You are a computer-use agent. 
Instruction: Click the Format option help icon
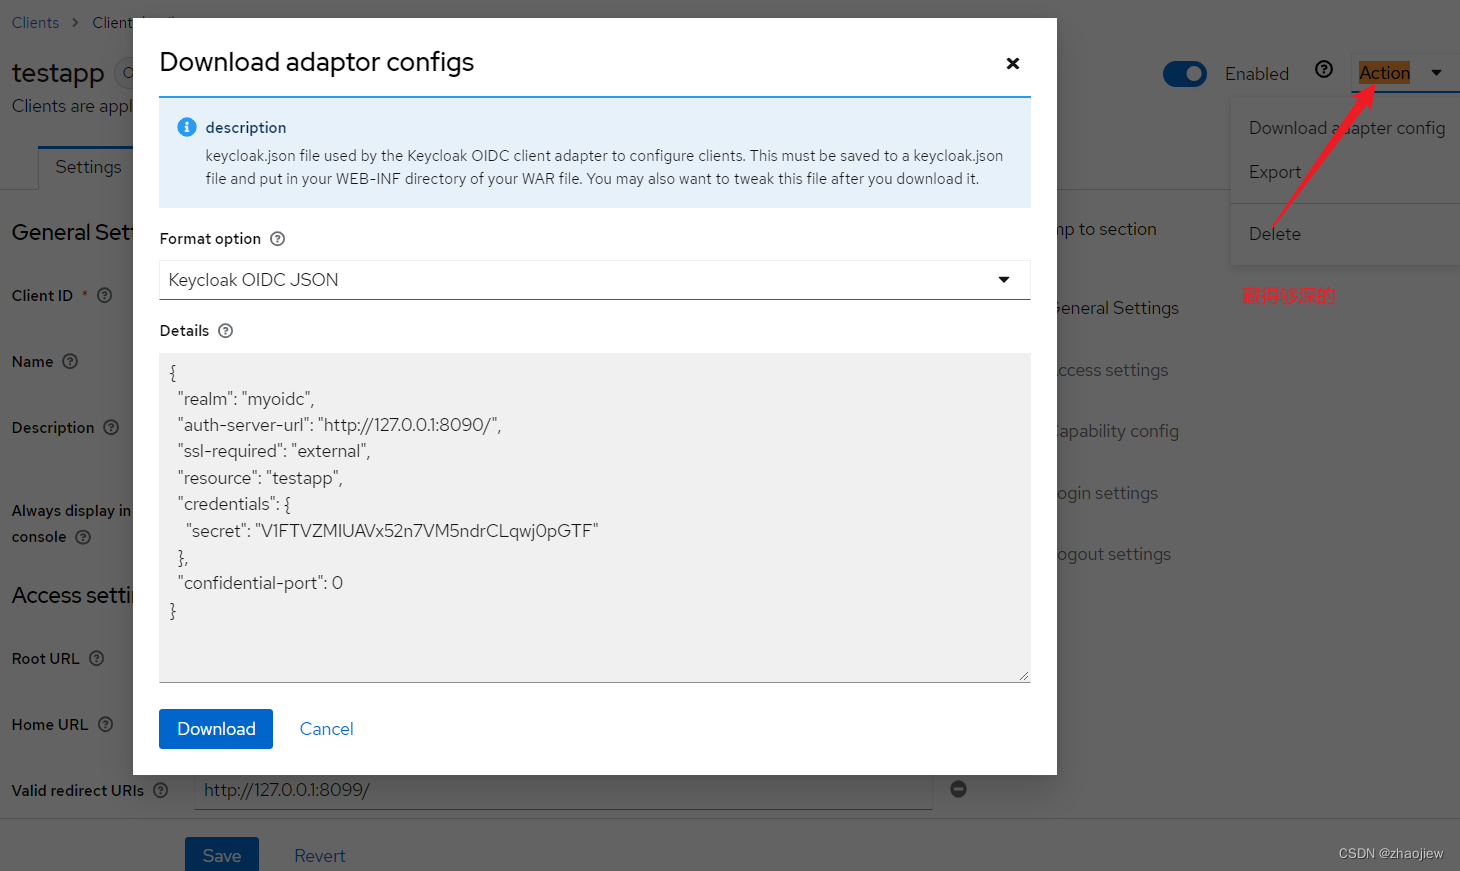click(x=278, y=239)
